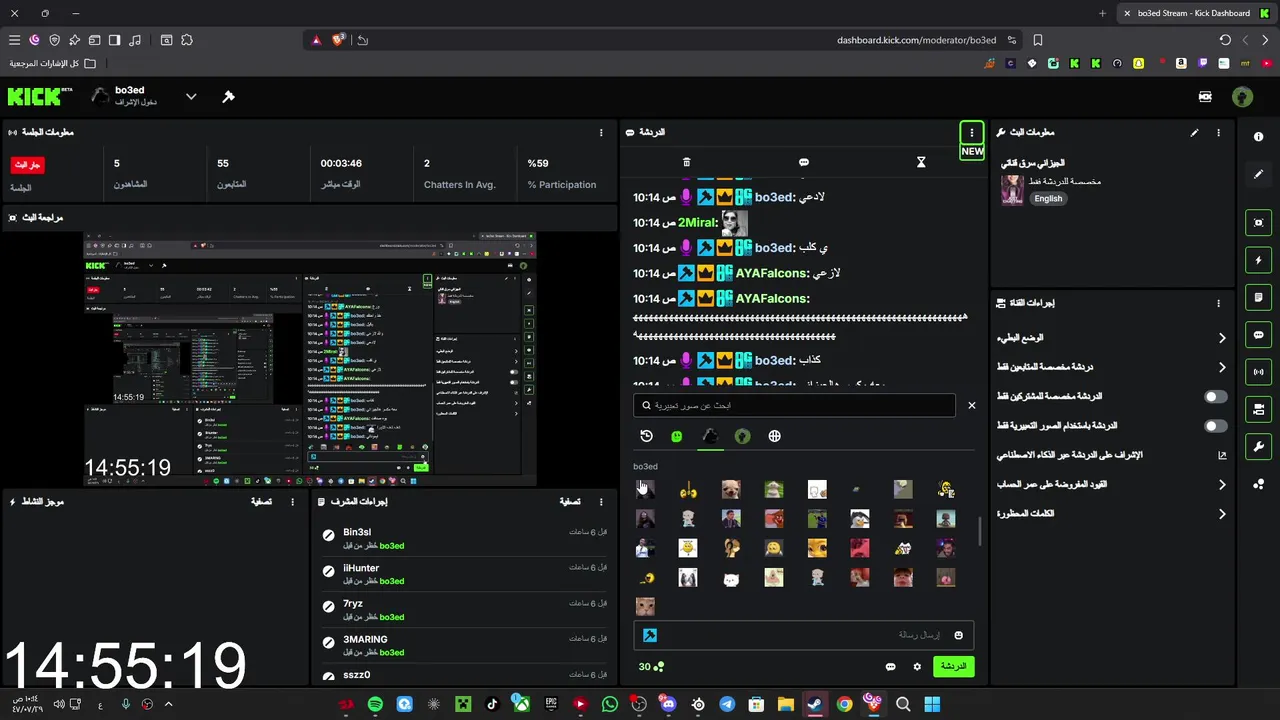Click the green chat send button
1280x720 pixels.
[953, 666]
